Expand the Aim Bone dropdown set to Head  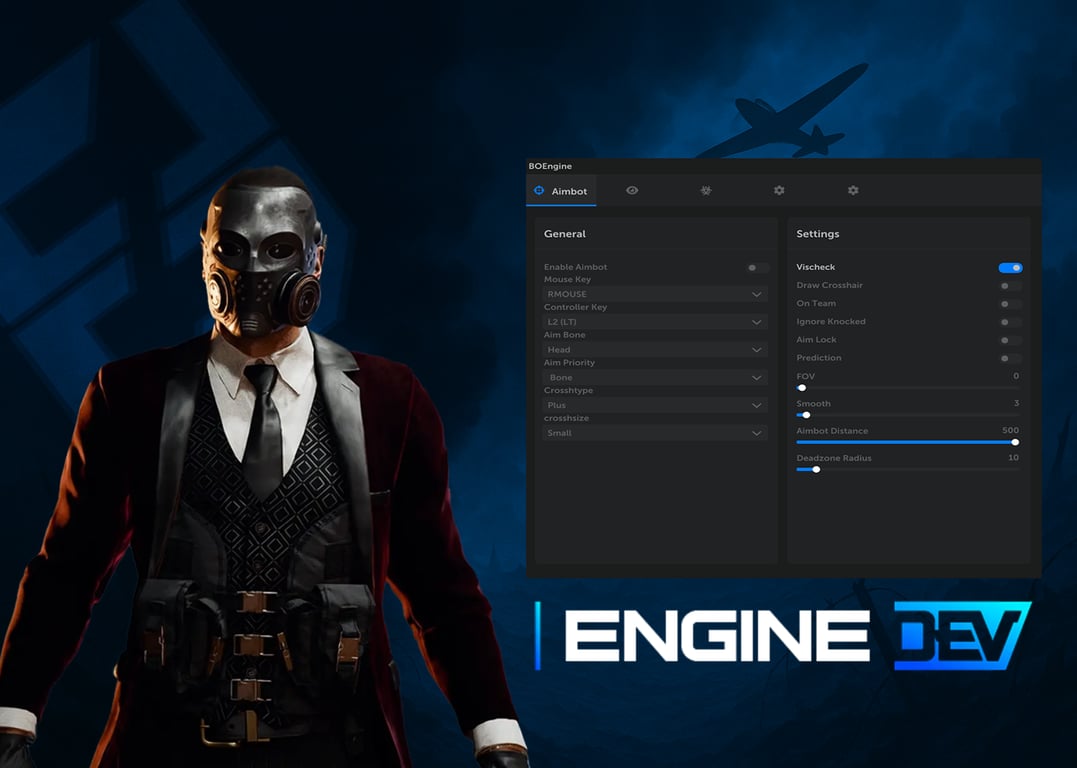(x=655, y=349)
